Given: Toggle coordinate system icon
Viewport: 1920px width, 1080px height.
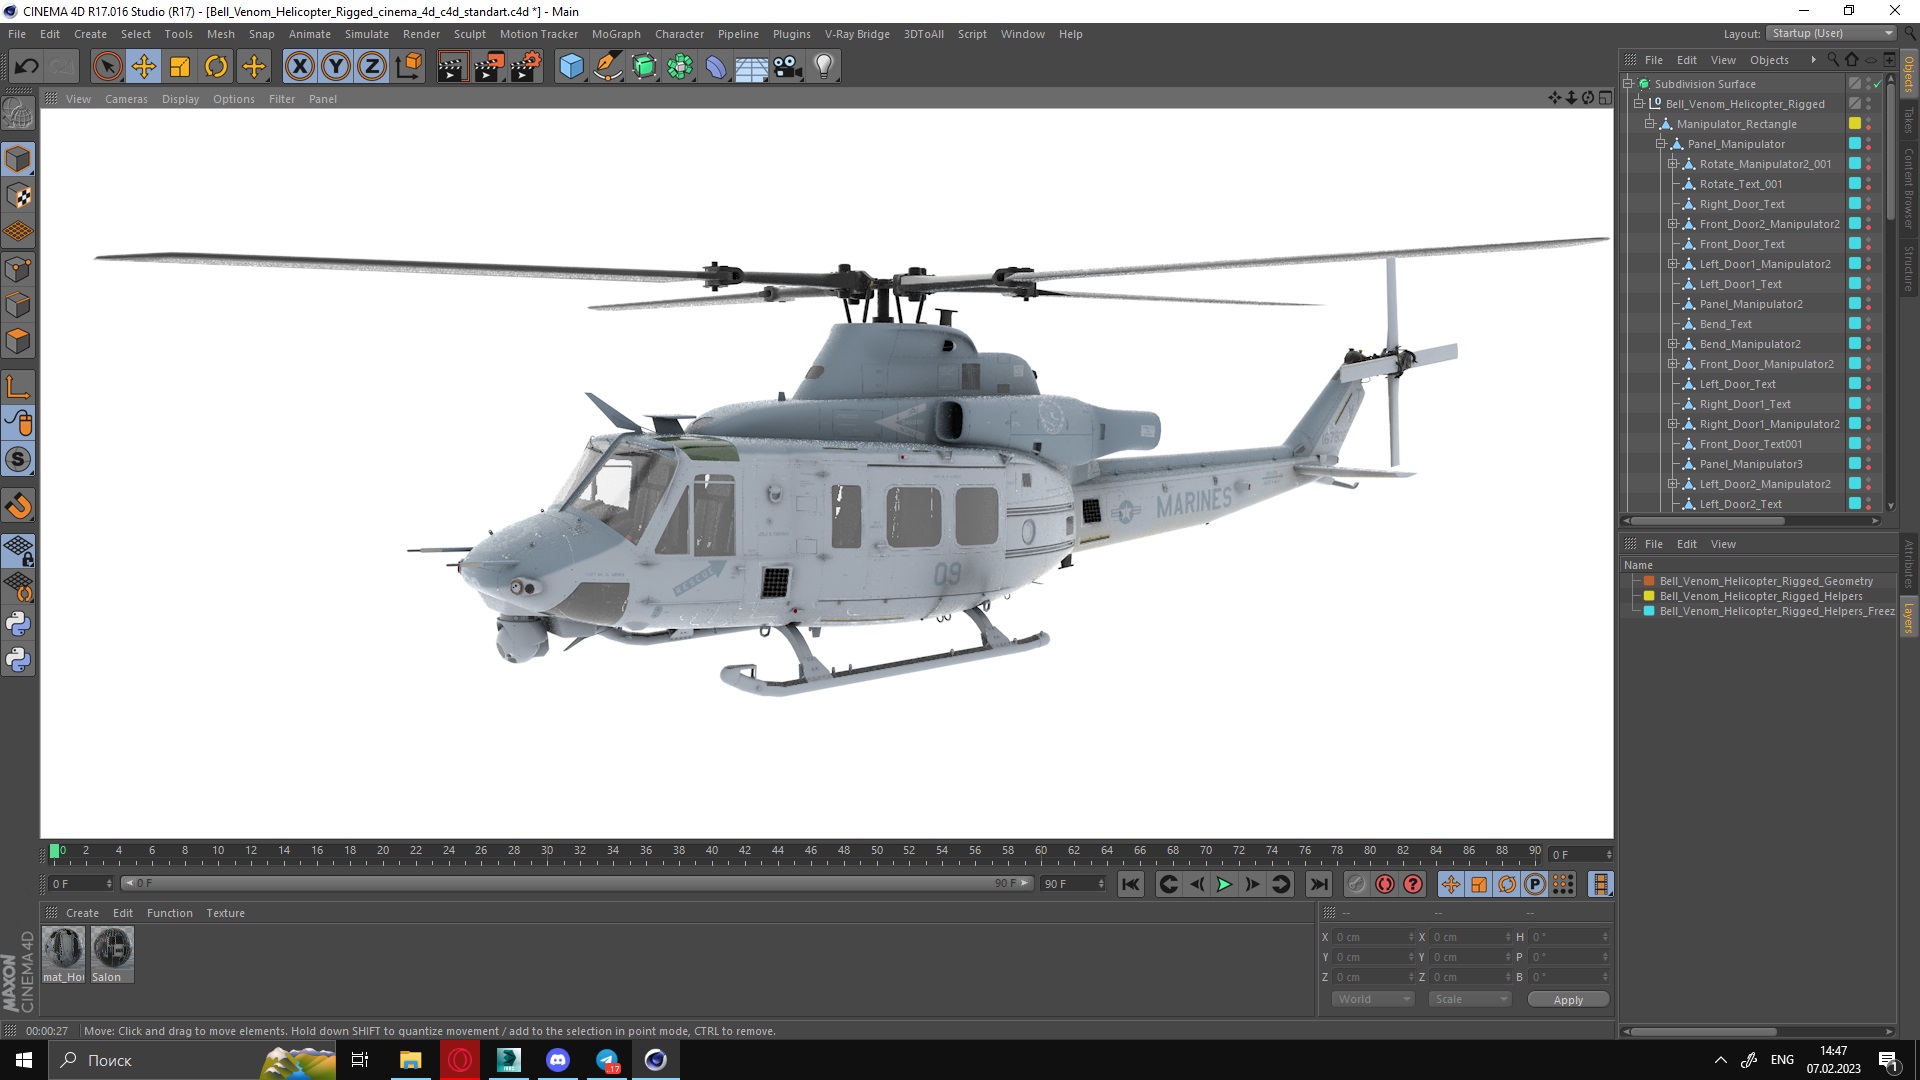Looking at the screenshot, I should tap(408, 67).
